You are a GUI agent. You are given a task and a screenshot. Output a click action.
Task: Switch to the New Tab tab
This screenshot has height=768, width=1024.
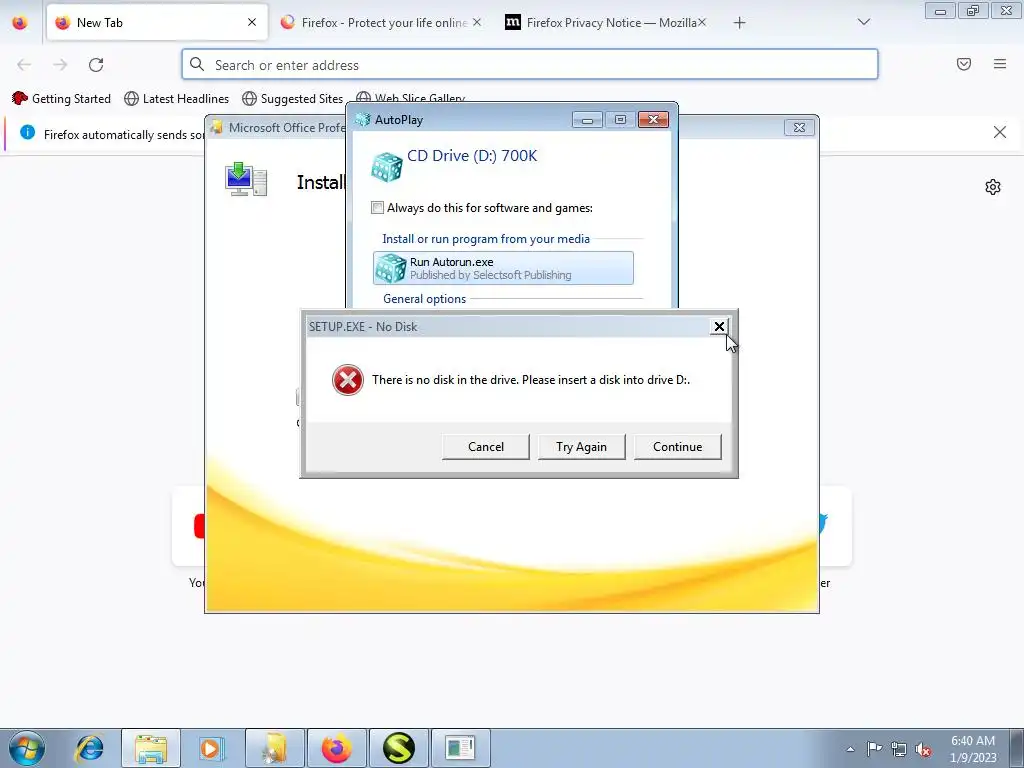click(x=157, y=22)
